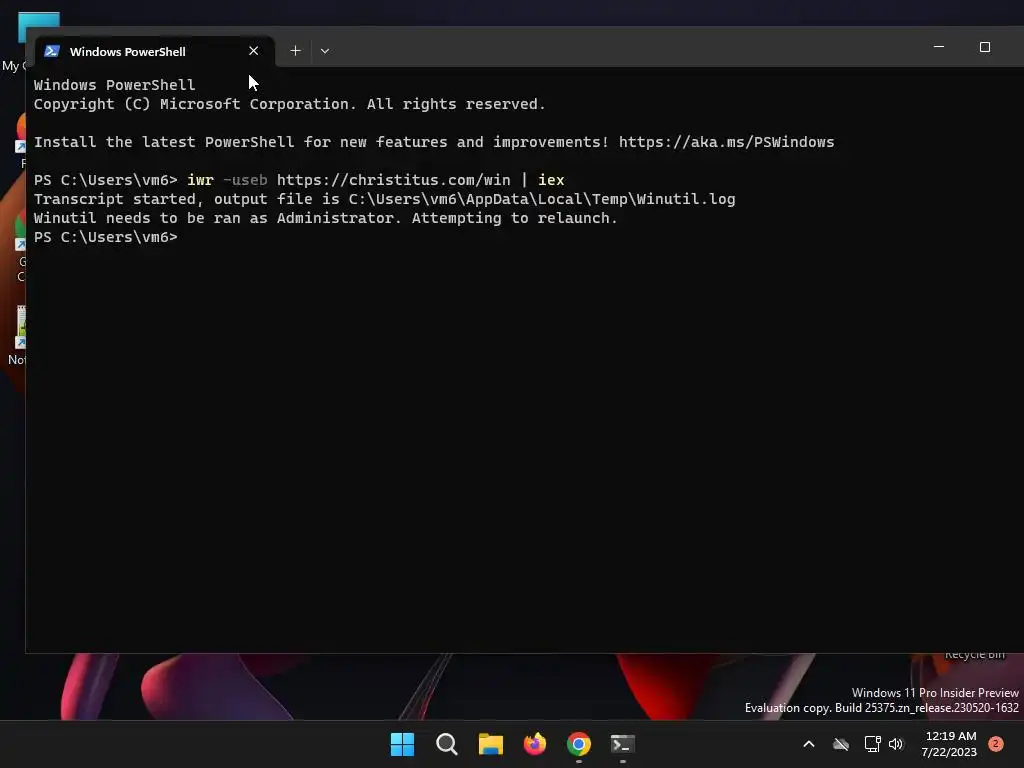Image resolution: width=1024 pixels, height=768 pixels.
Task: Show hidden system tray icons
Action: 808,744
